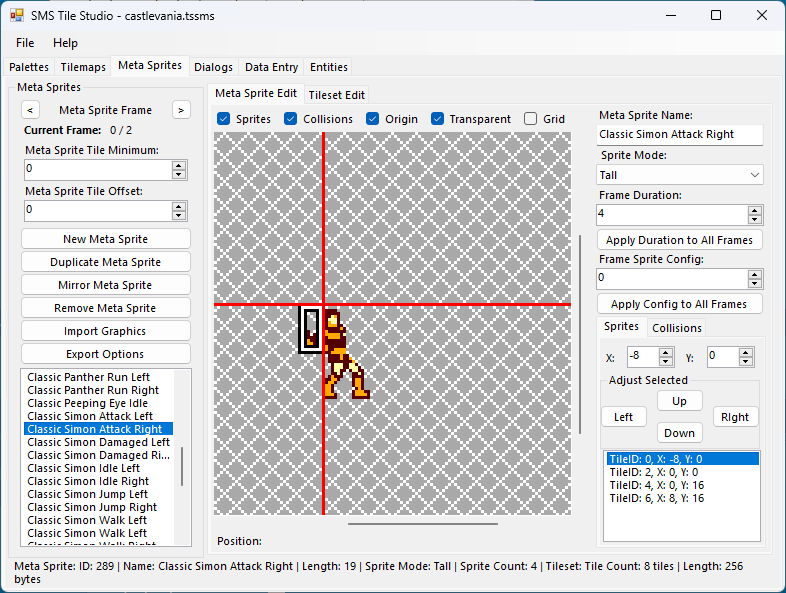
Task: Click the sprite canvas horizontal scrollbar
Action: click(423, 524)
